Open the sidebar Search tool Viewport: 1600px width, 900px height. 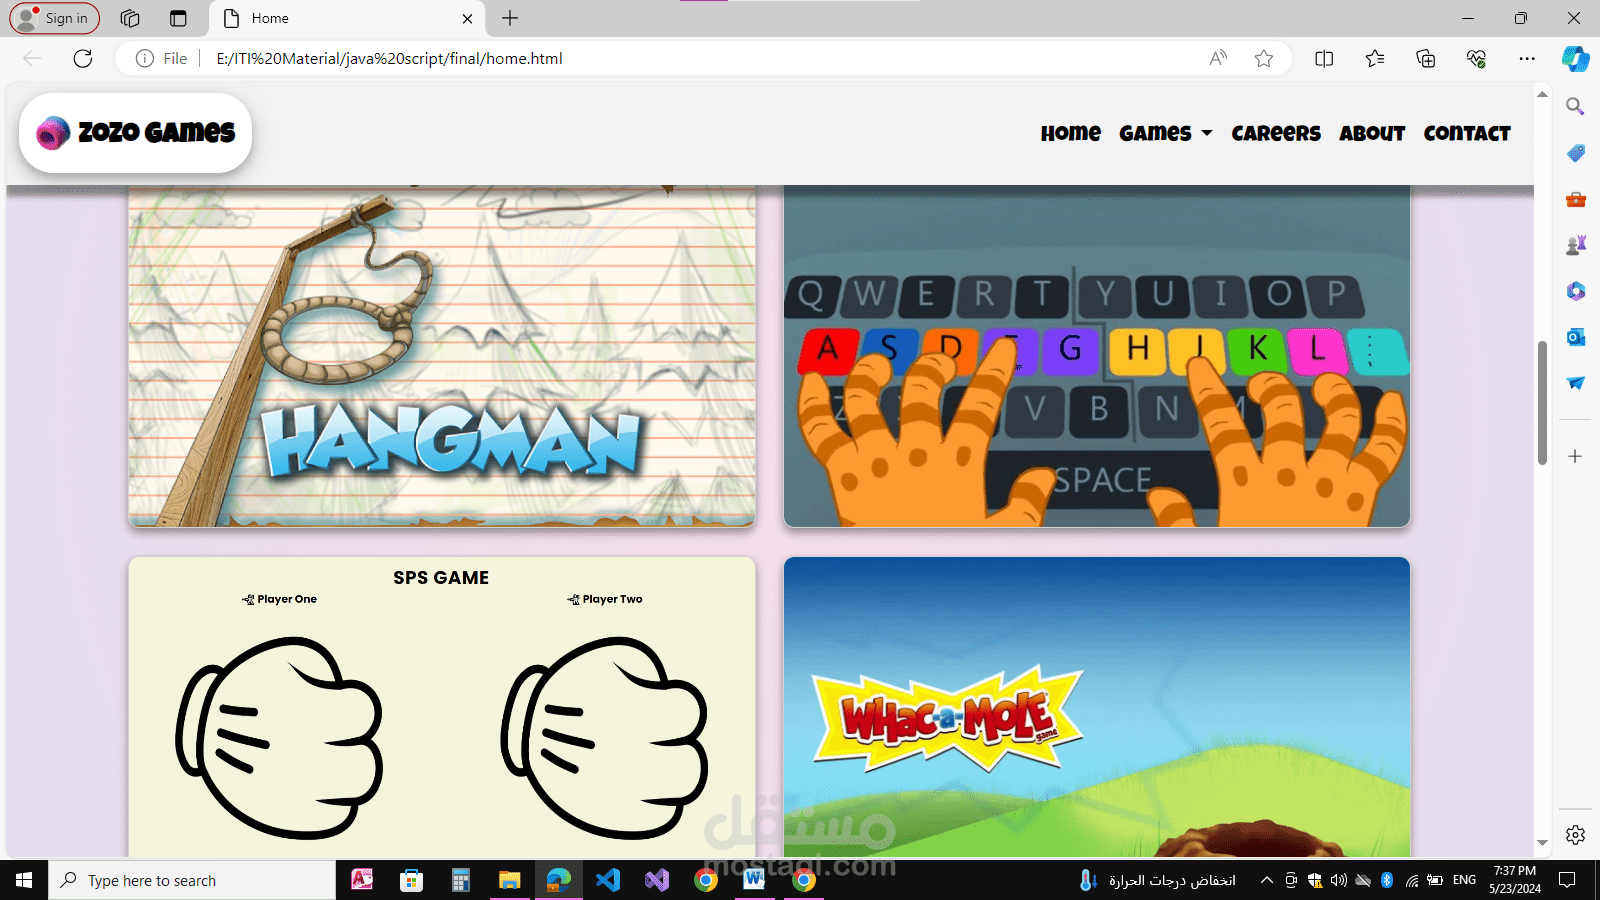(x=1575, y=106)
